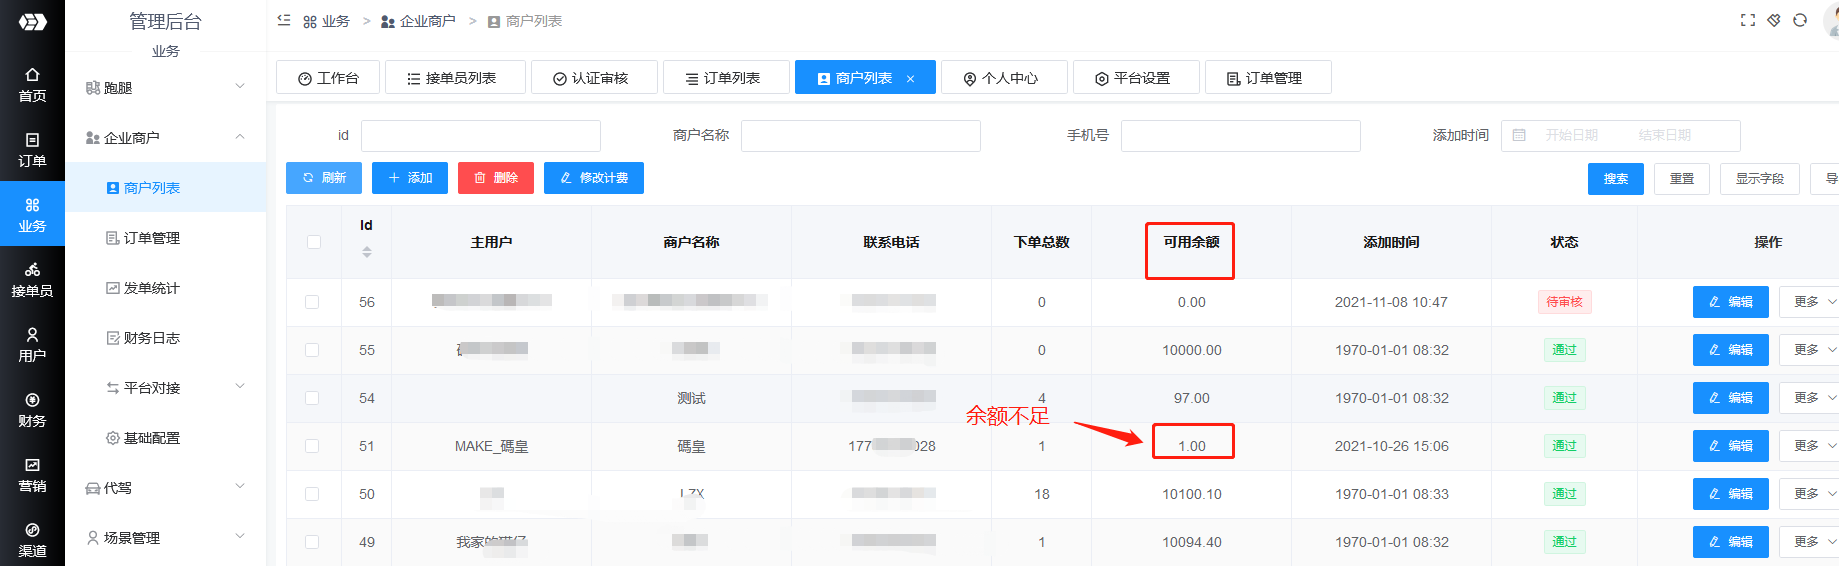Open 订单管理 in the sidebar
The width and height of the screenshot is (1839, 566).
tap(166, 238)
